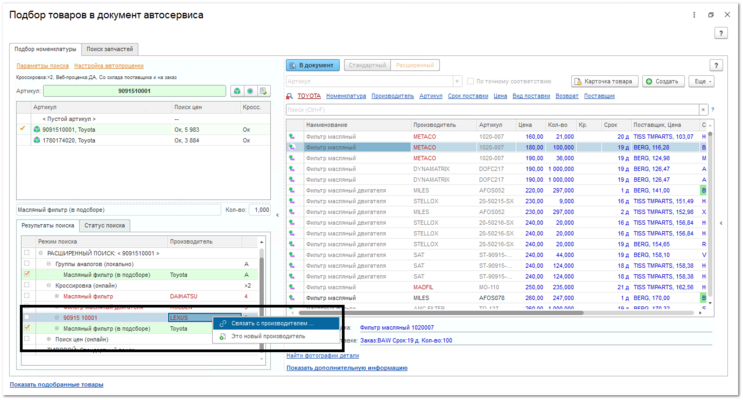Switch to Подбор номенклатуры tab

45,49
